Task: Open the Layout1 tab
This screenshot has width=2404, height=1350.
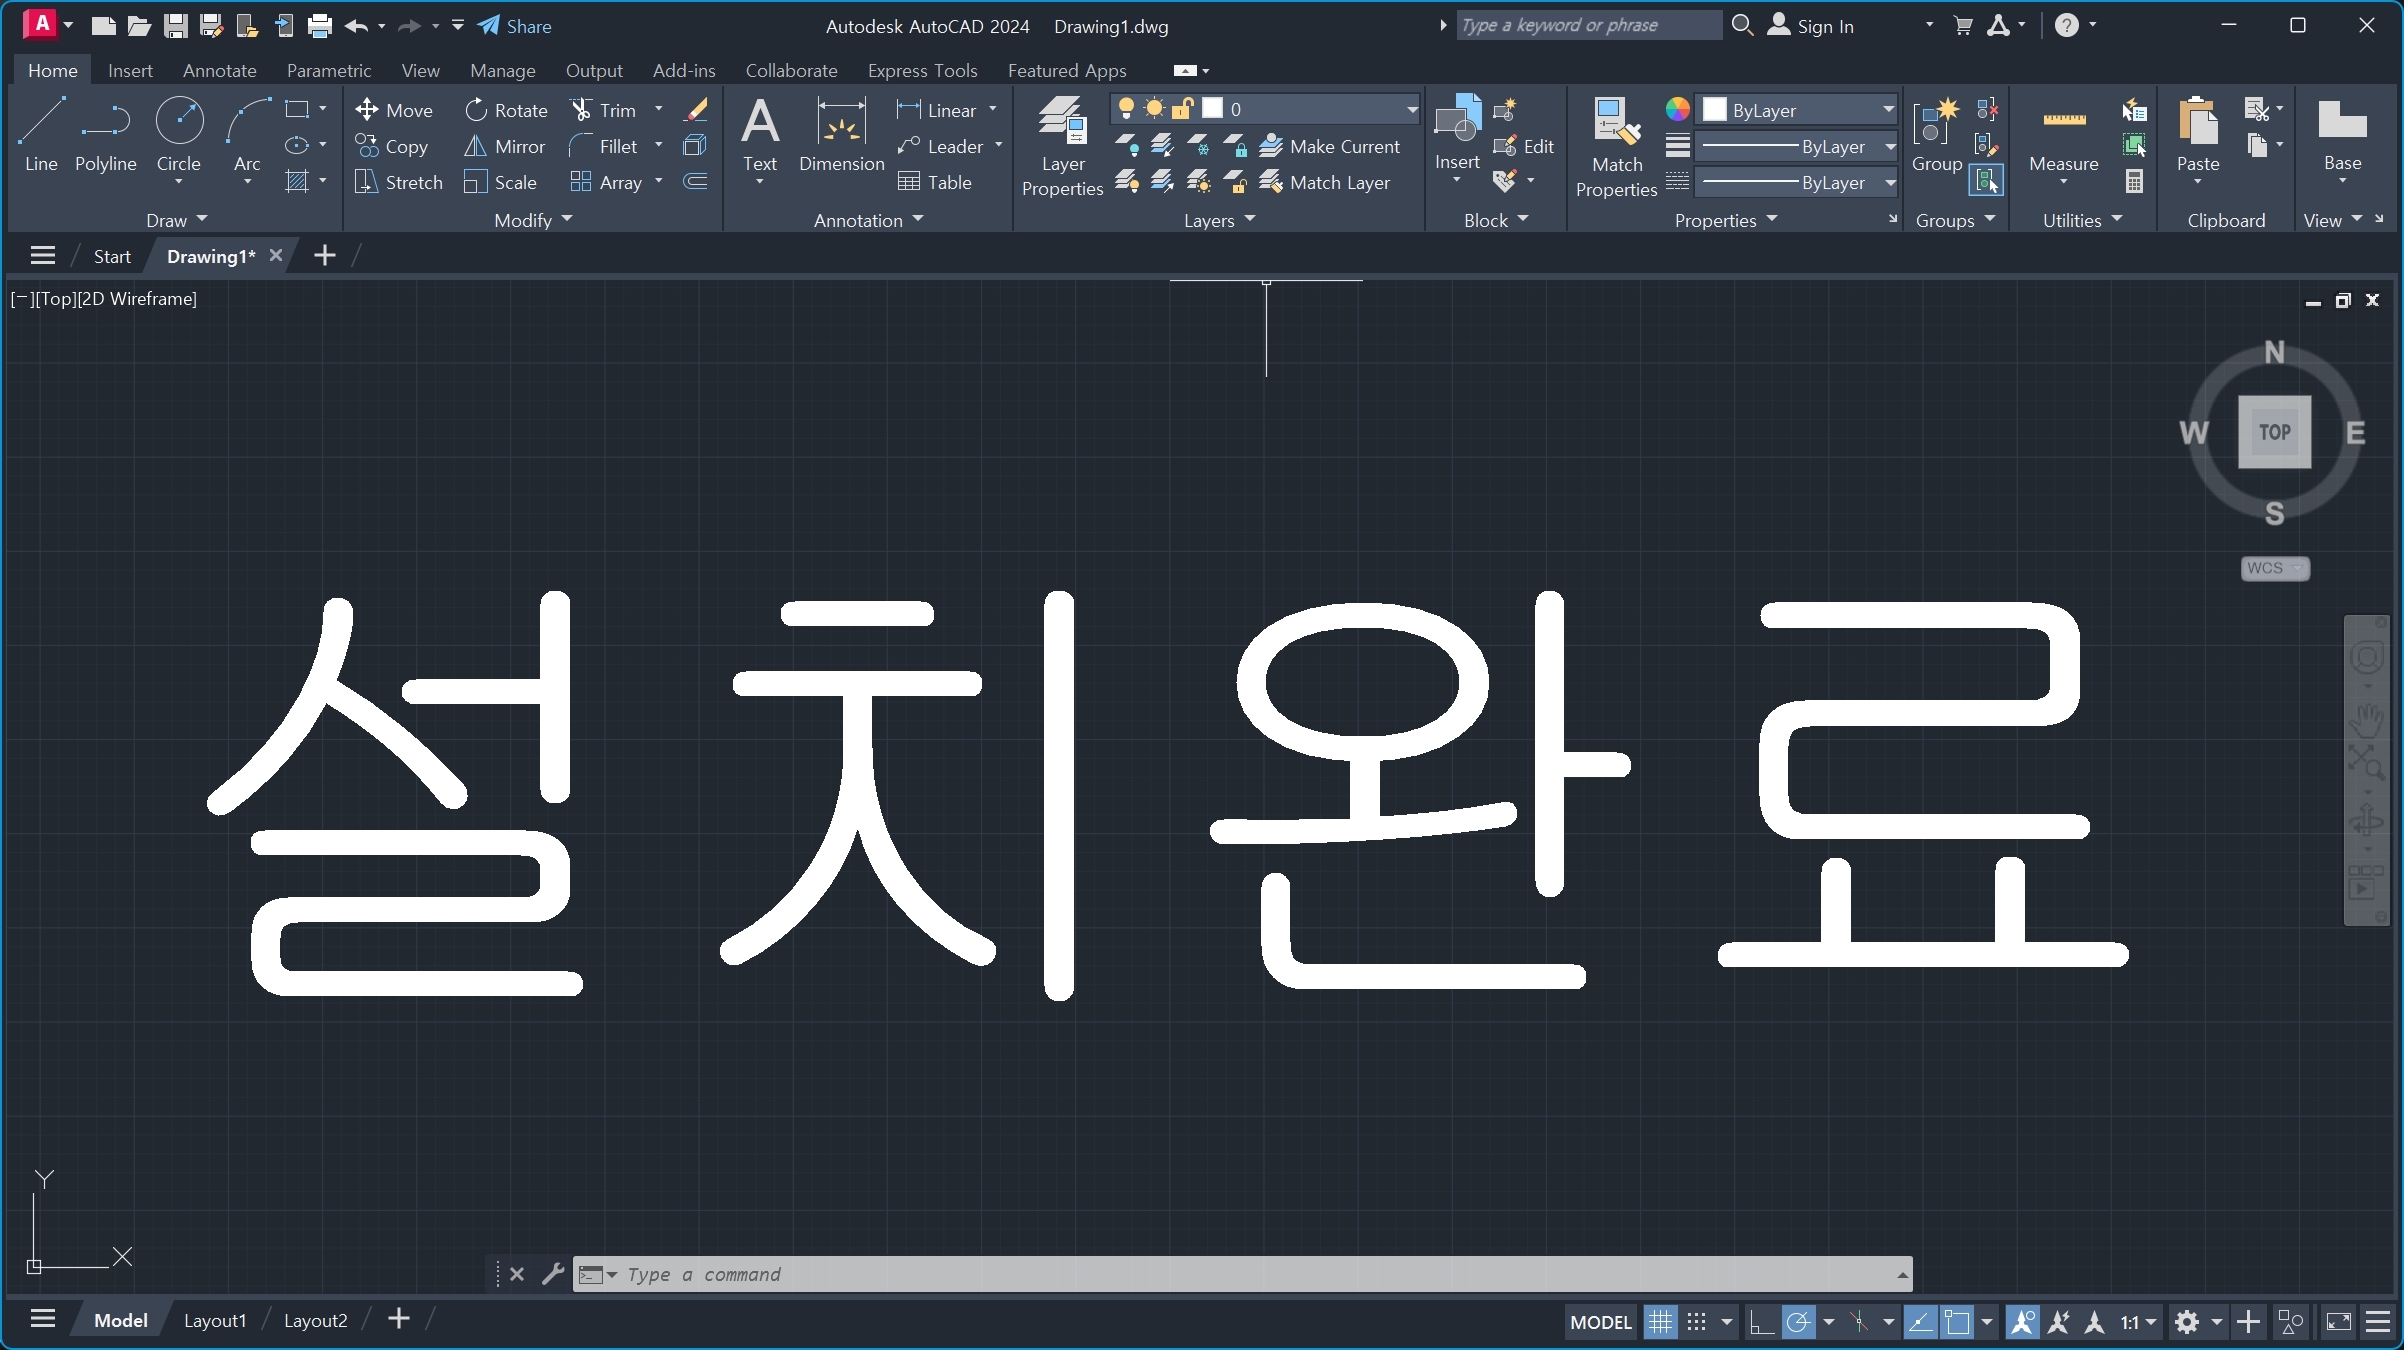Action: click(215, 1320)
